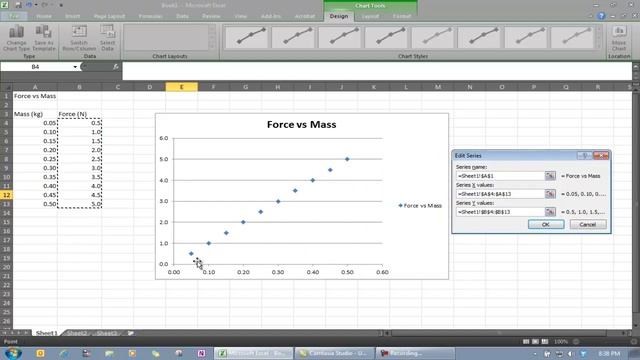The image size is (640, 360).
Task: Click the formula bar input
Action: pos(377,71)
